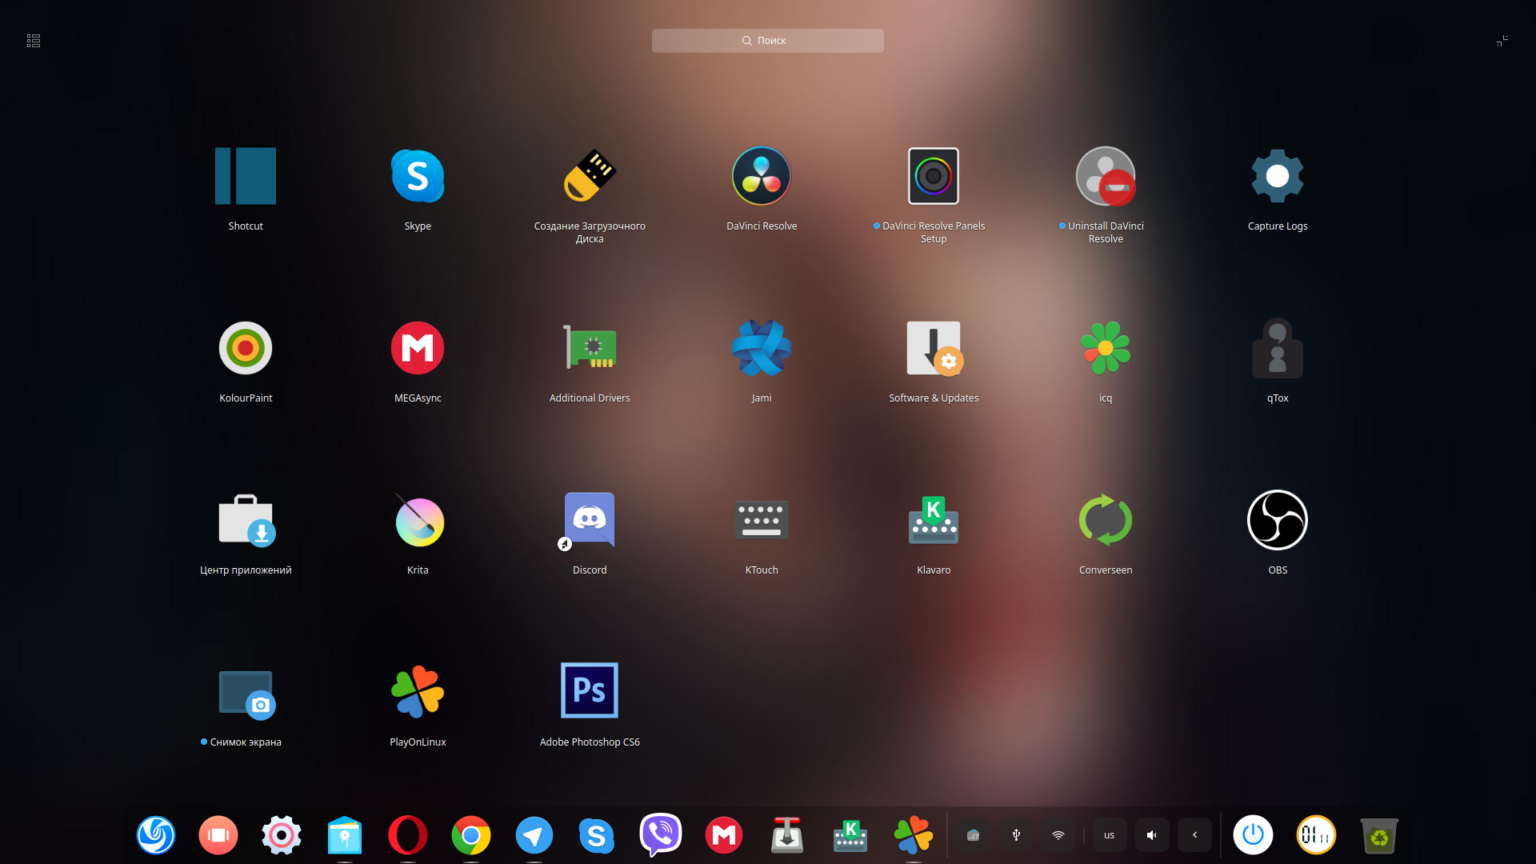Click the Deepin launcher icon in dock
The width and height of the screenshot is (1536, 864).
tap(156, 835)
